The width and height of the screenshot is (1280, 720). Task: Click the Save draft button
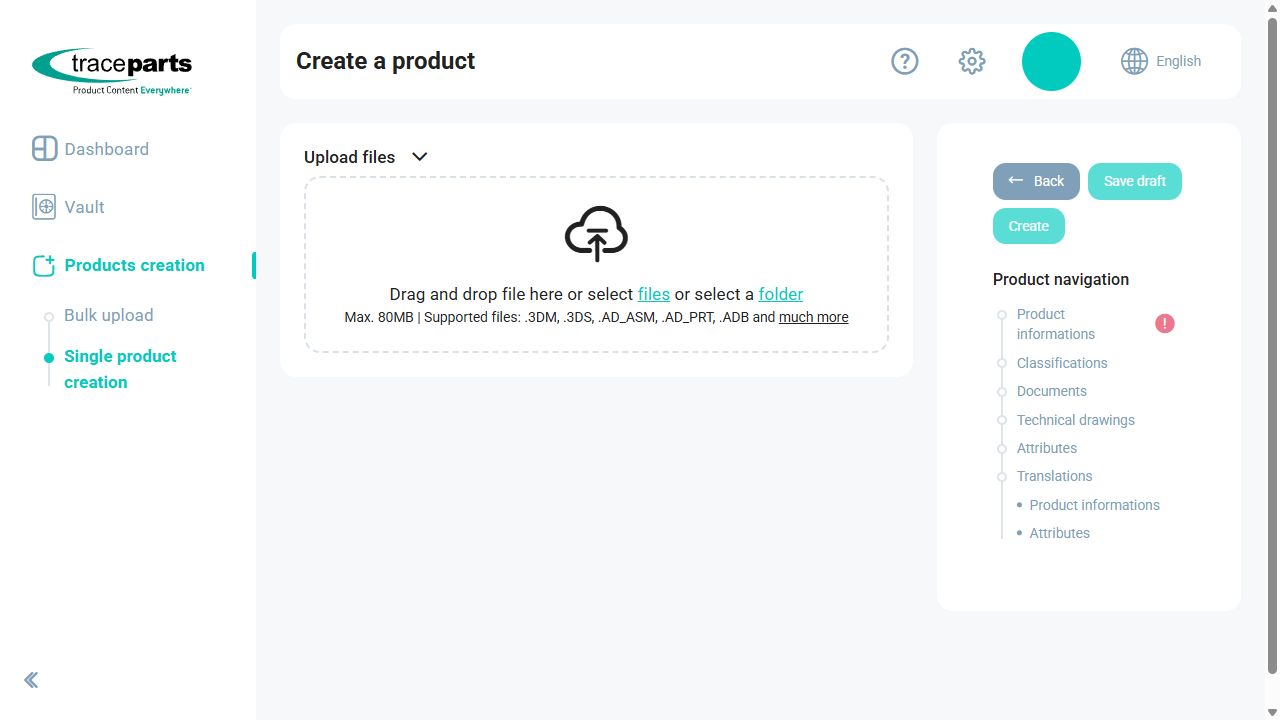coord(1135,181)
